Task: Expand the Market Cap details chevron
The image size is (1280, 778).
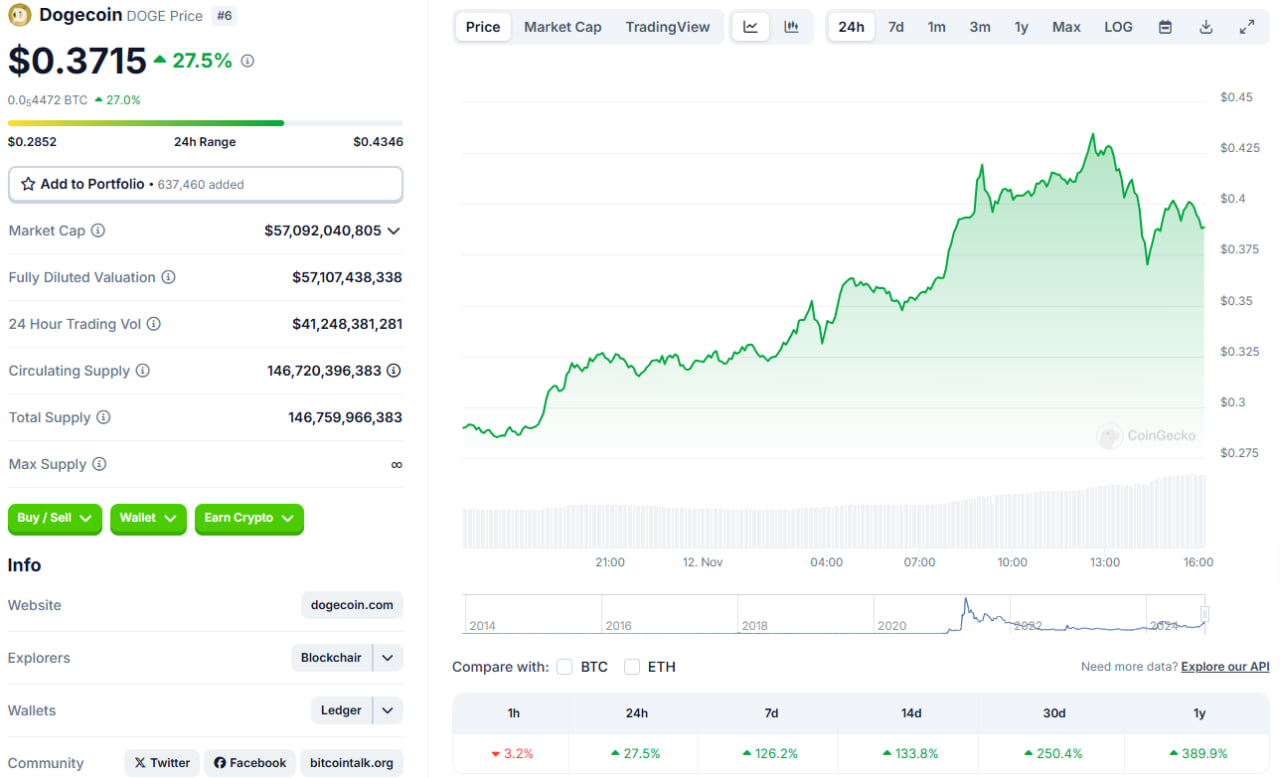Action: click(394, 231)
